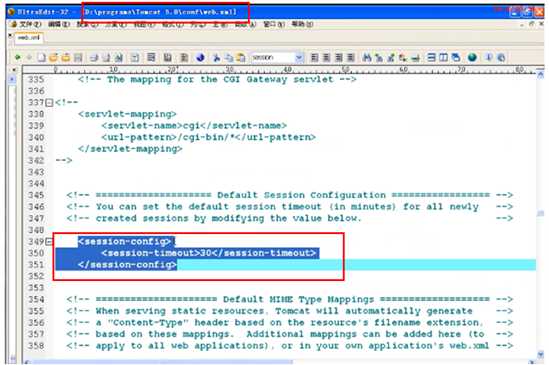Screen dimensions: 549x365
Task: Click the <servlet-name>cgi</servlet-name> line
Action: [194, 125]
